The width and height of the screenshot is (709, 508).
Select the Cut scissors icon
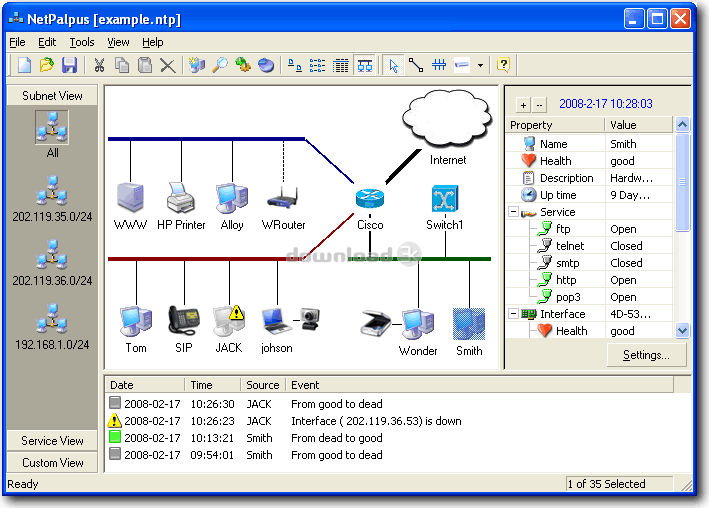click(x=99, y=65)
